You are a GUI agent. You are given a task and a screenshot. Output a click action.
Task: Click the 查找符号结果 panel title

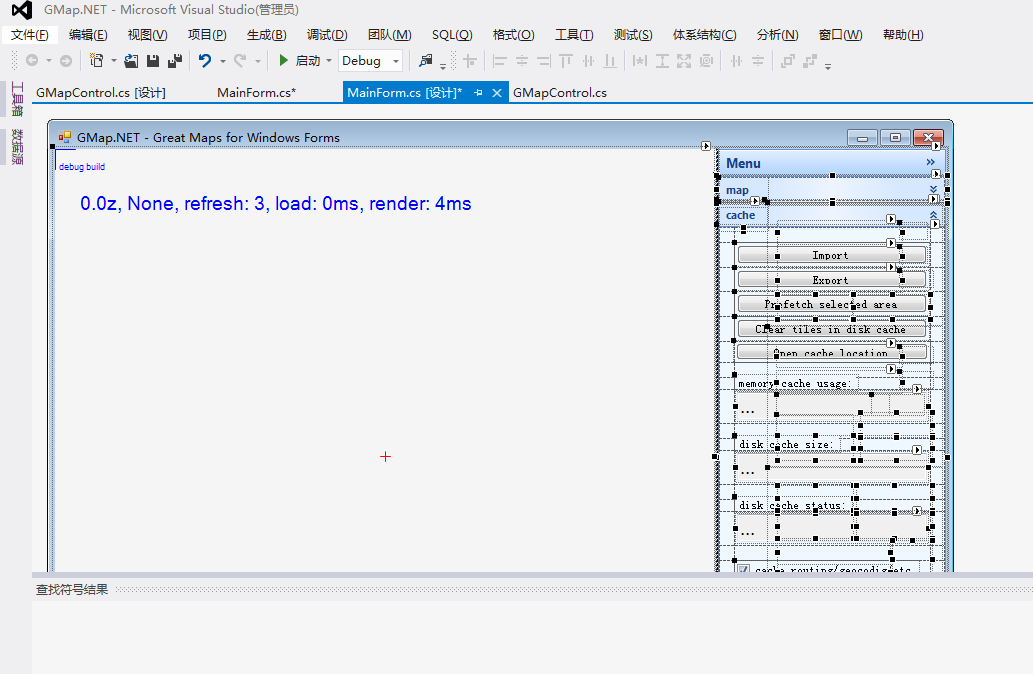(72, 590)
